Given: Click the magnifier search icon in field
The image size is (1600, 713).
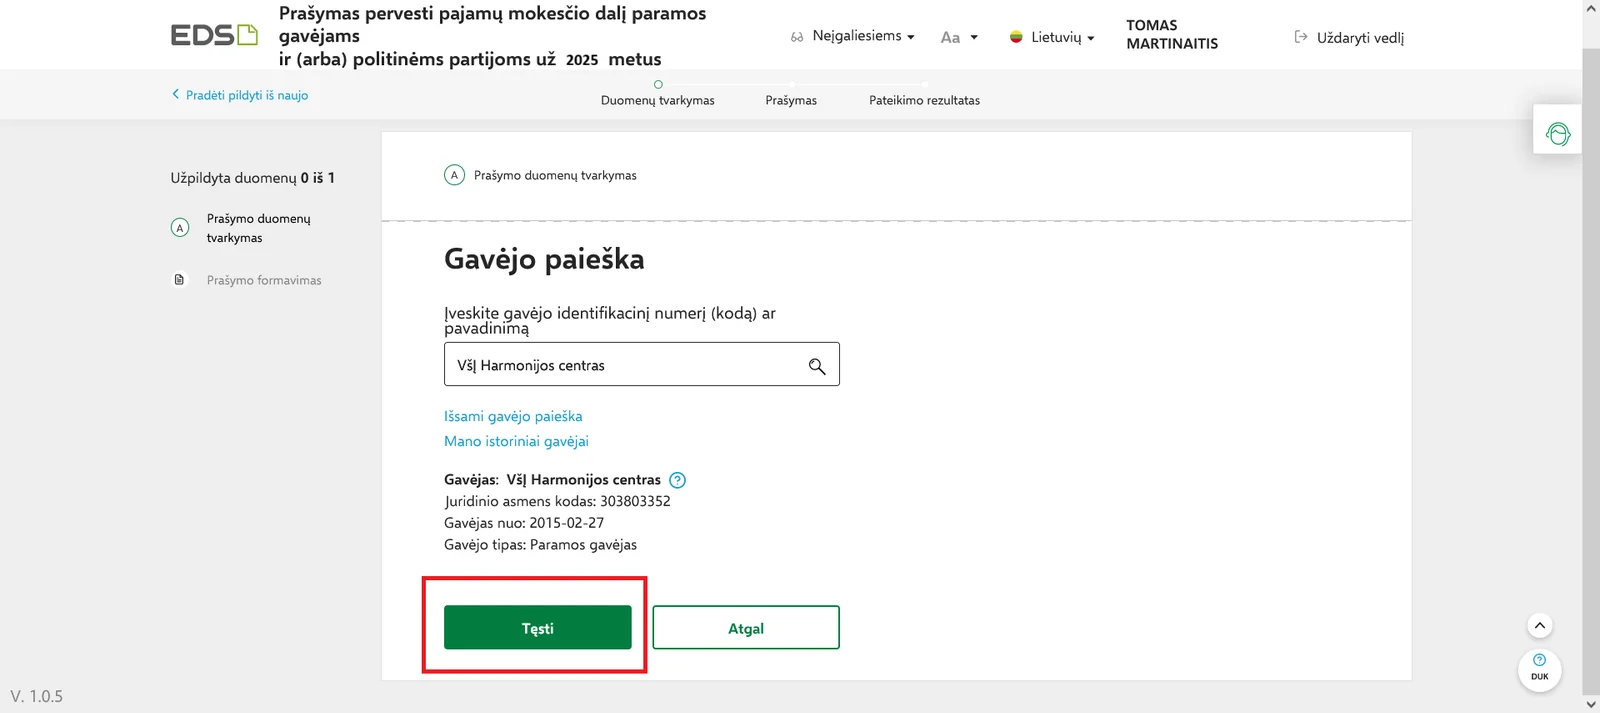Looking at the screenshot, I should click(817, 366).
